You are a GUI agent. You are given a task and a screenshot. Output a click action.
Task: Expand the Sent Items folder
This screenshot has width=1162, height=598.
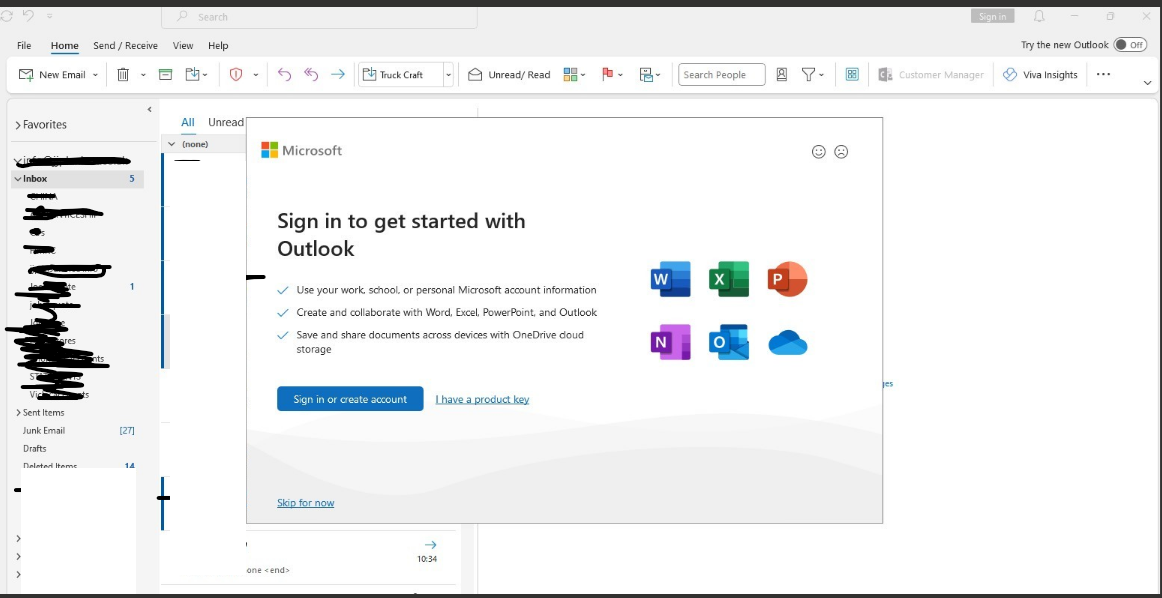coord(18,413)
